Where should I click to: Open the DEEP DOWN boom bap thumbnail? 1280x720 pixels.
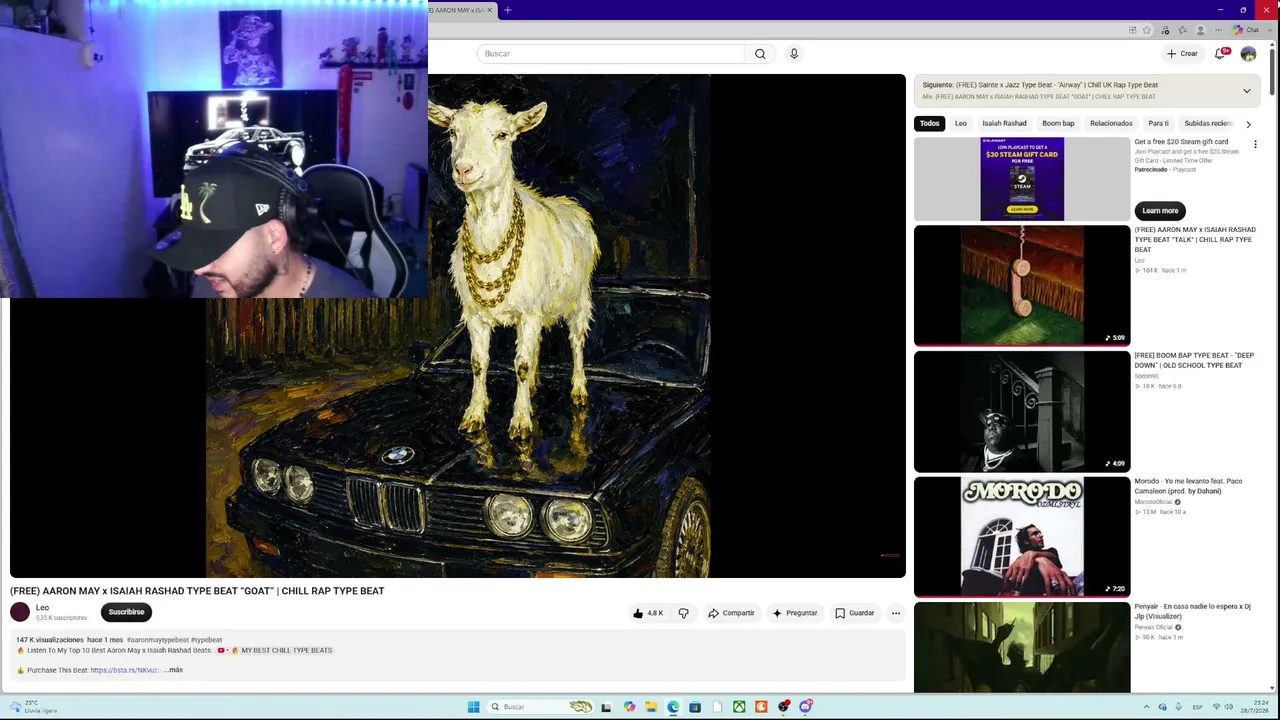[1022, 411]
